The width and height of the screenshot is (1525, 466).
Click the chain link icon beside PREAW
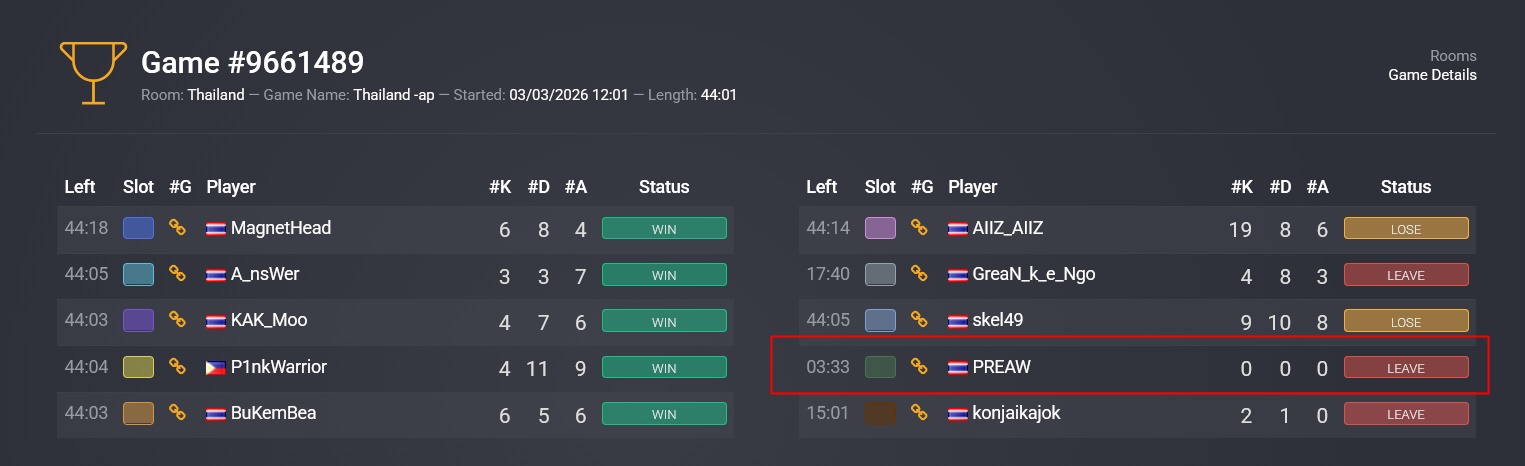tap(920, 367)
